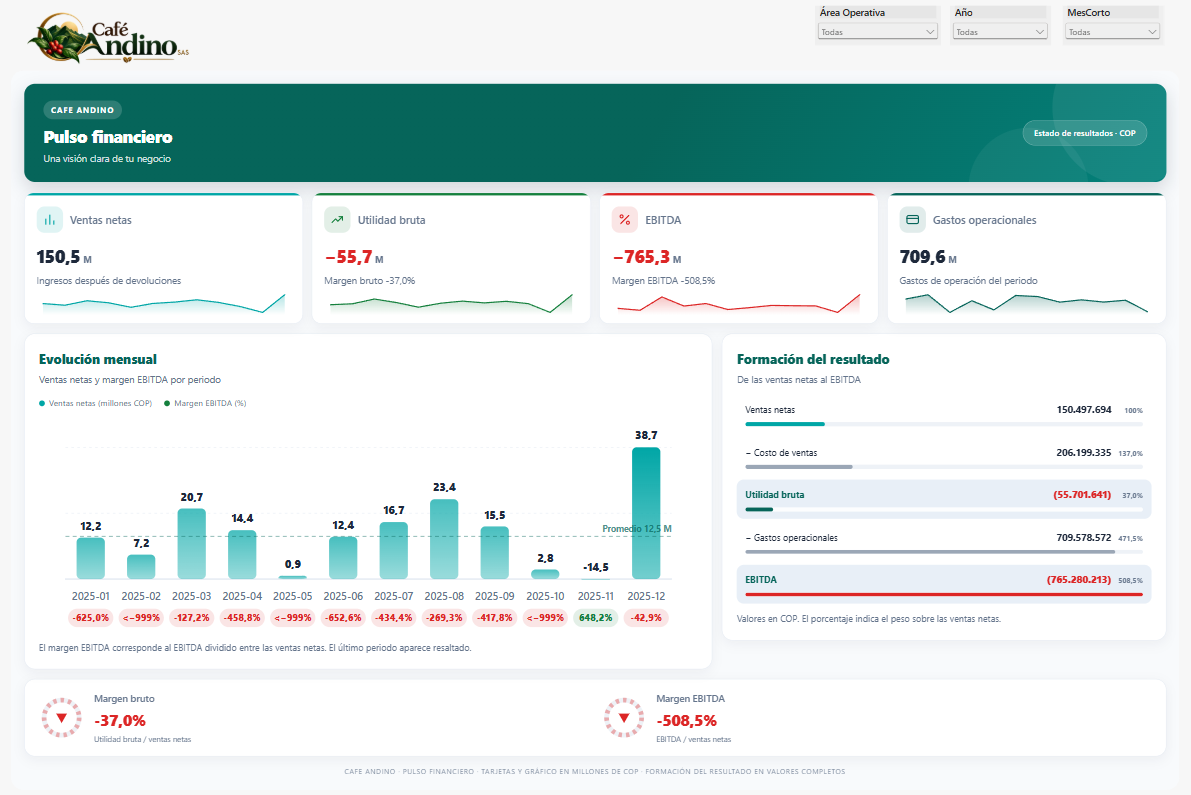This screenshot has width=1191, height=795.
Task: Click the Formación del resultado heading
Action: tap(813, 359)
